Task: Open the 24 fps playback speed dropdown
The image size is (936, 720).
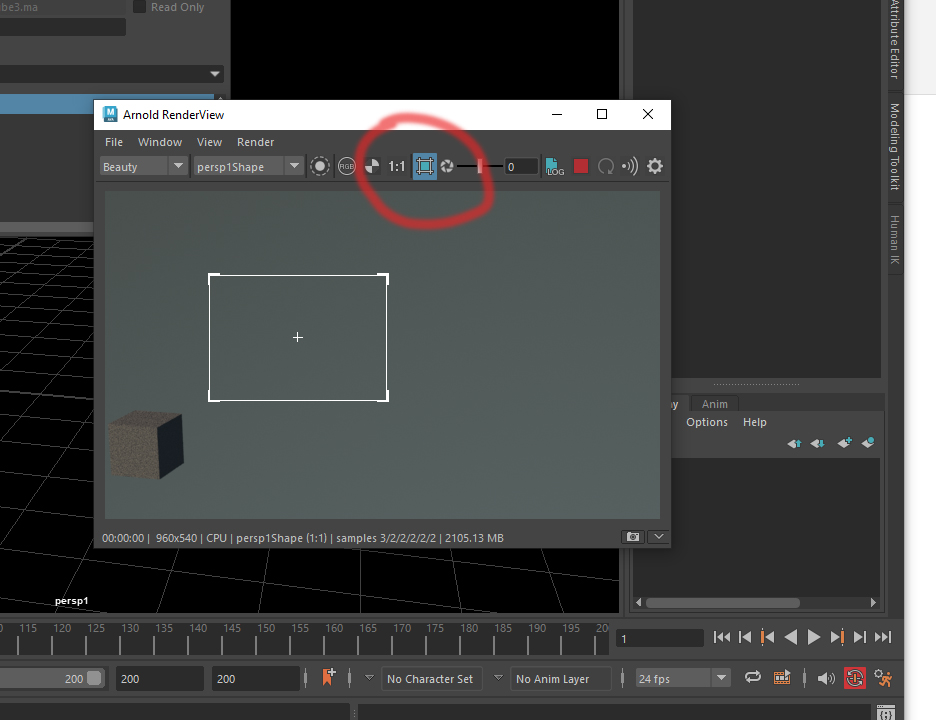Action: [683, 678]
